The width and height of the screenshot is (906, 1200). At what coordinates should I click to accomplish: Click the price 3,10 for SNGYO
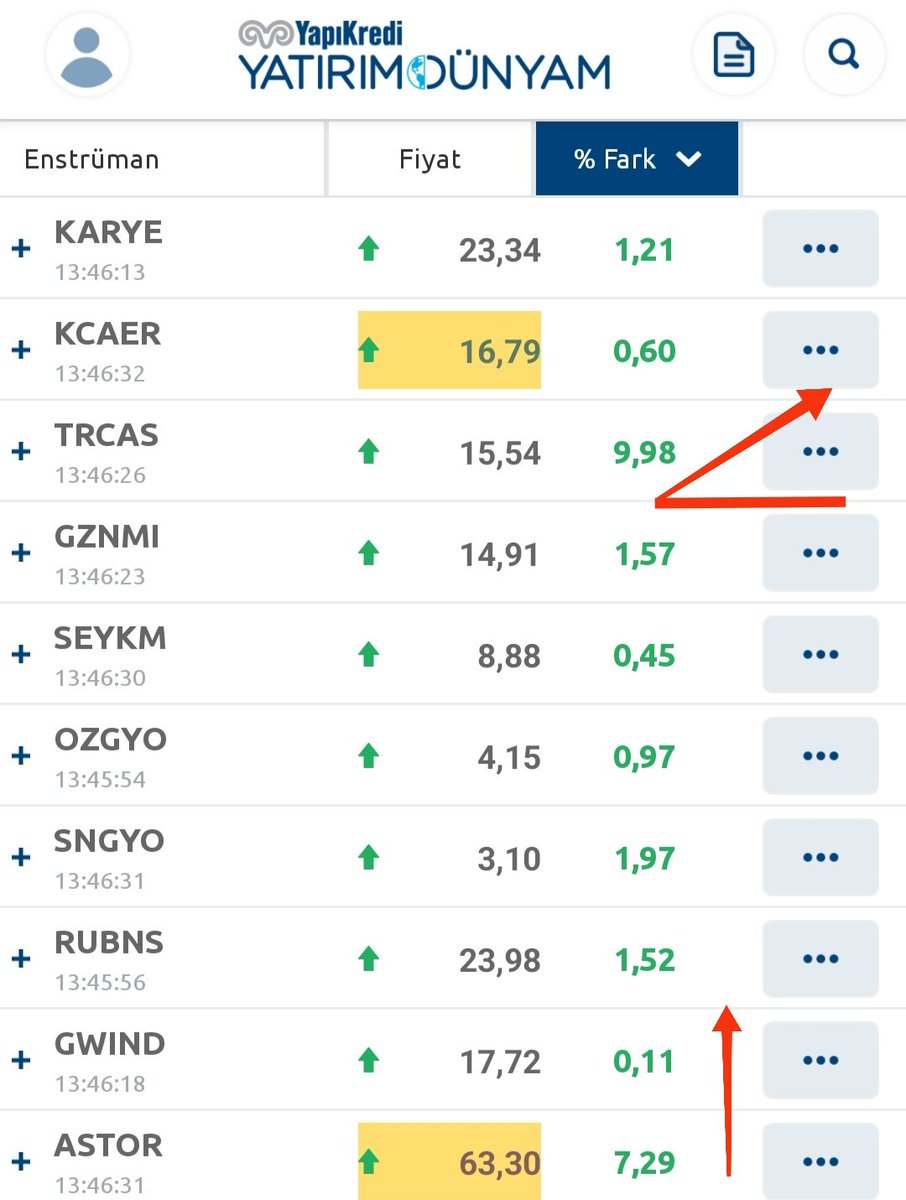508,859
